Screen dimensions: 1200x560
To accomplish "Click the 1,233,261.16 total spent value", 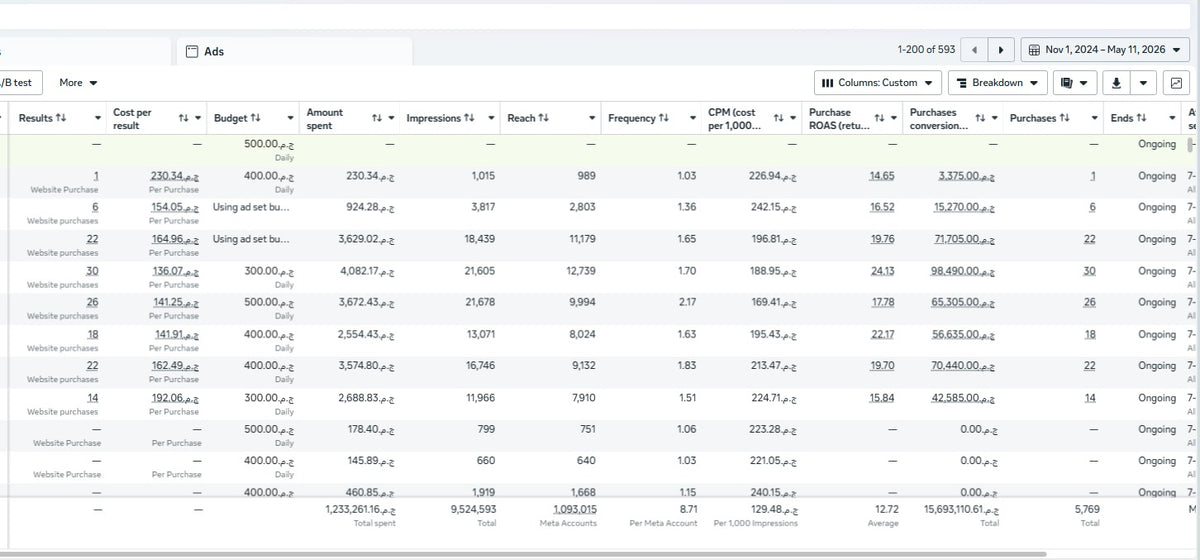I will click(x=361, y=509).
